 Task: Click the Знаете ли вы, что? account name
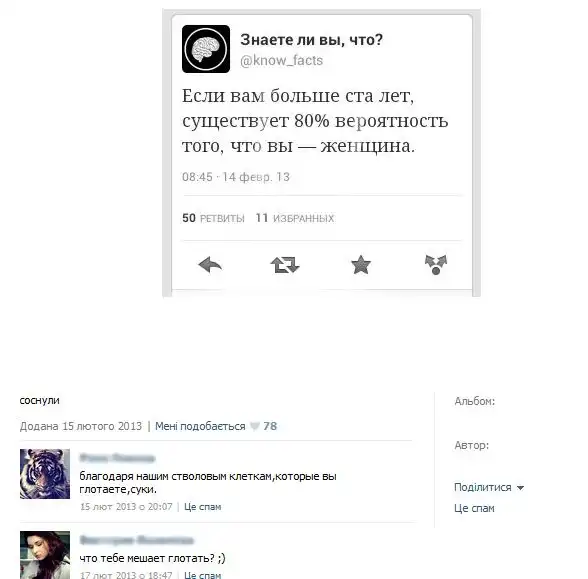(312, 40)
